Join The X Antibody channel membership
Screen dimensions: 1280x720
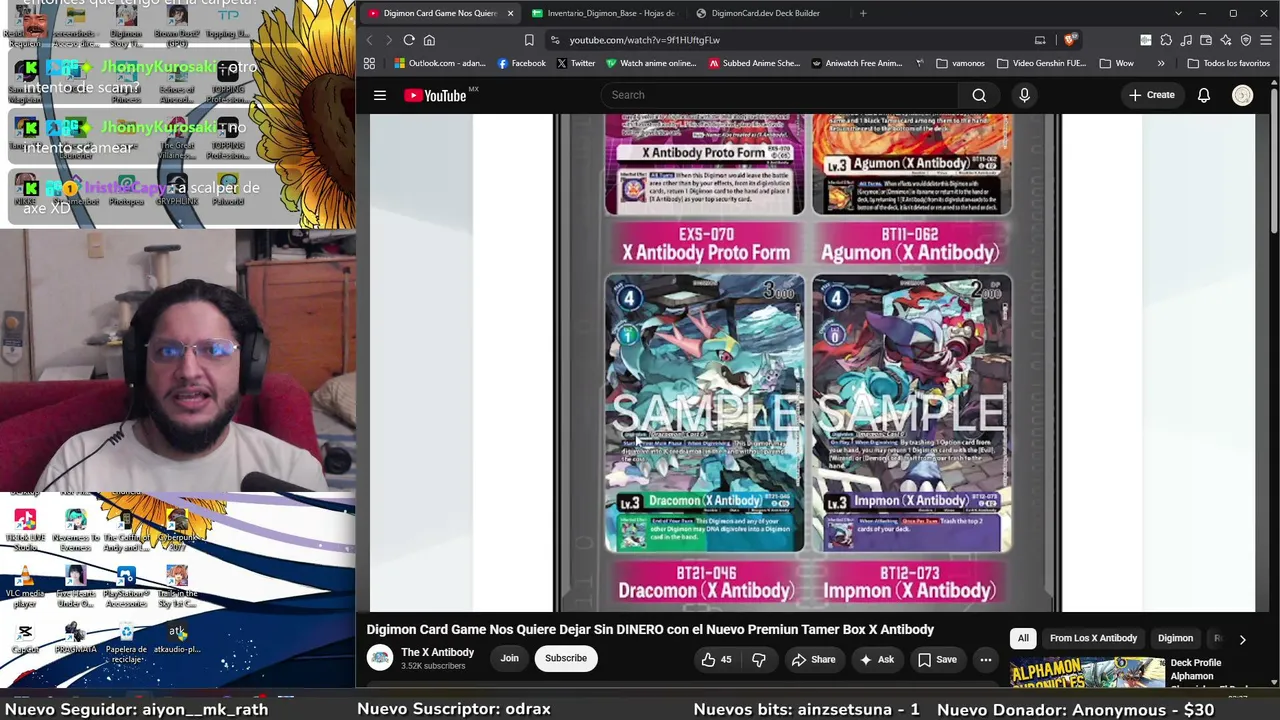pos(509,658)
